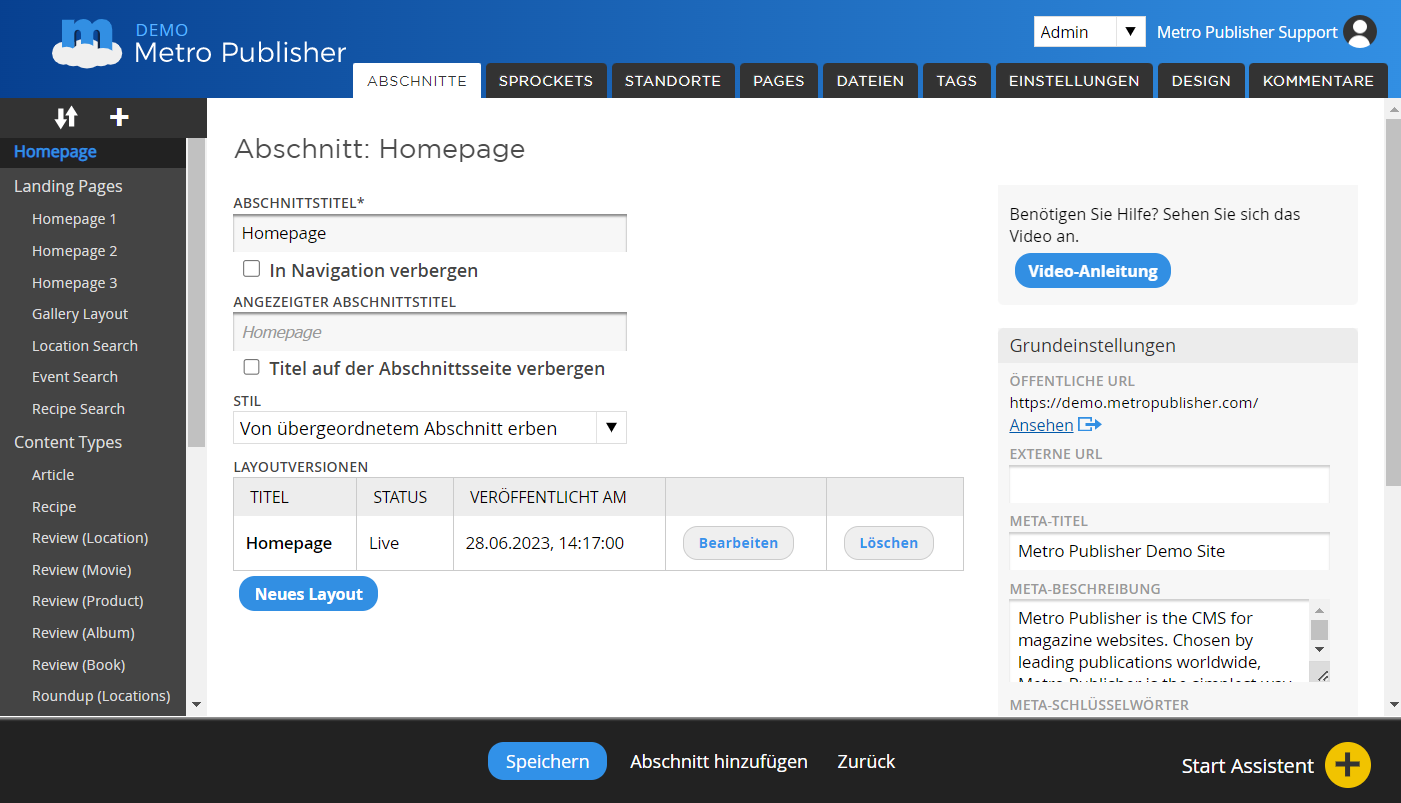The image size is (1401, 803).
Task: Click the Metro Publisher cloud logo
Action: click(x=87, y=43)
